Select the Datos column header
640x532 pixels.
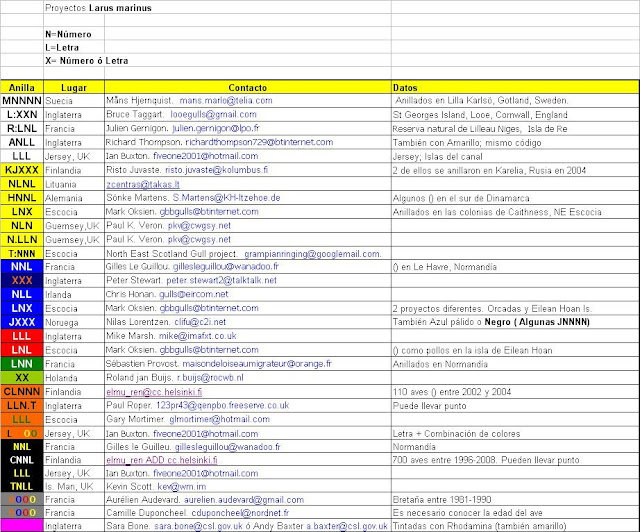pyautogui.click(x=515, y=87)
